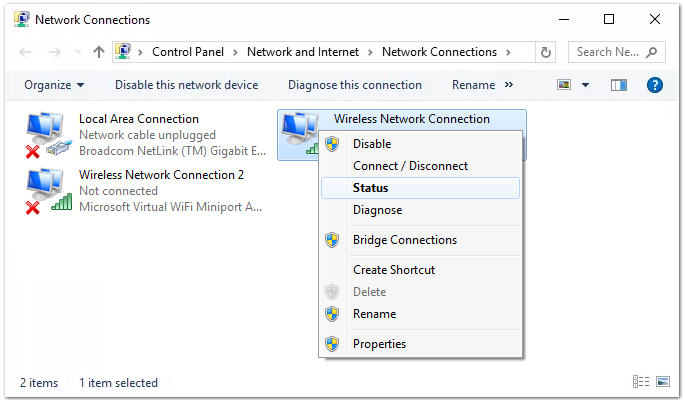This screenshot has width=685, height=400.
Task: Click the Help question mark icon
Action: point(655,85)
